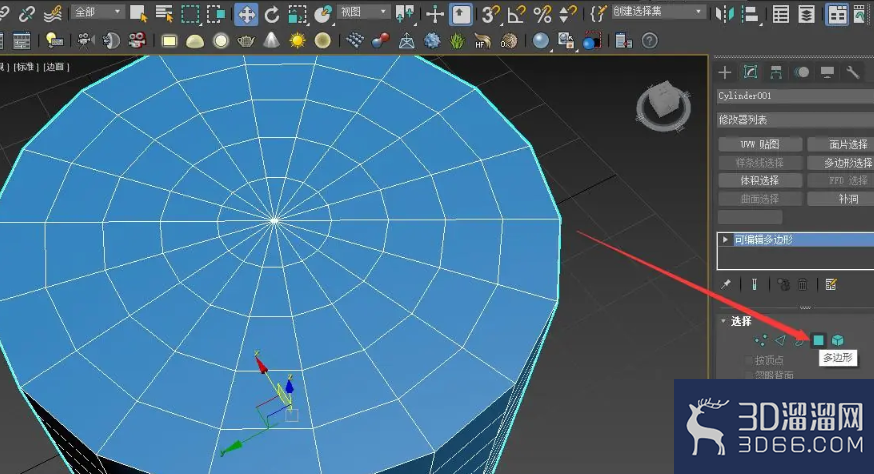Click the Pin Stack pushpin icon

726,284
